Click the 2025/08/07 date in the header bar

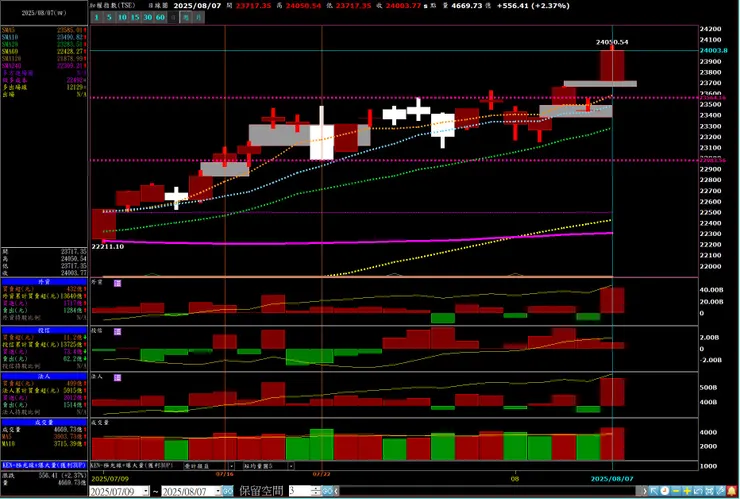[197, 6]
